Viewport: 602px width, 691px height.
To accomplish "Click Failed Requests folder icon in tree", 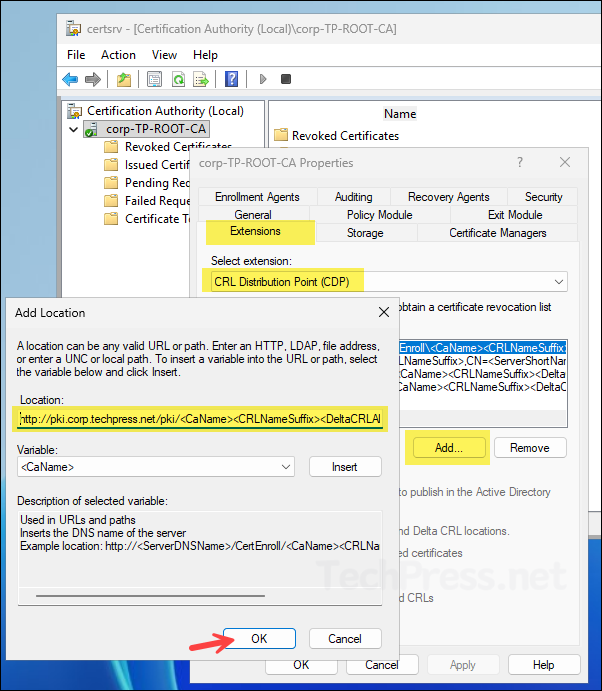I will pyautogui.click(x=111, y=201).
